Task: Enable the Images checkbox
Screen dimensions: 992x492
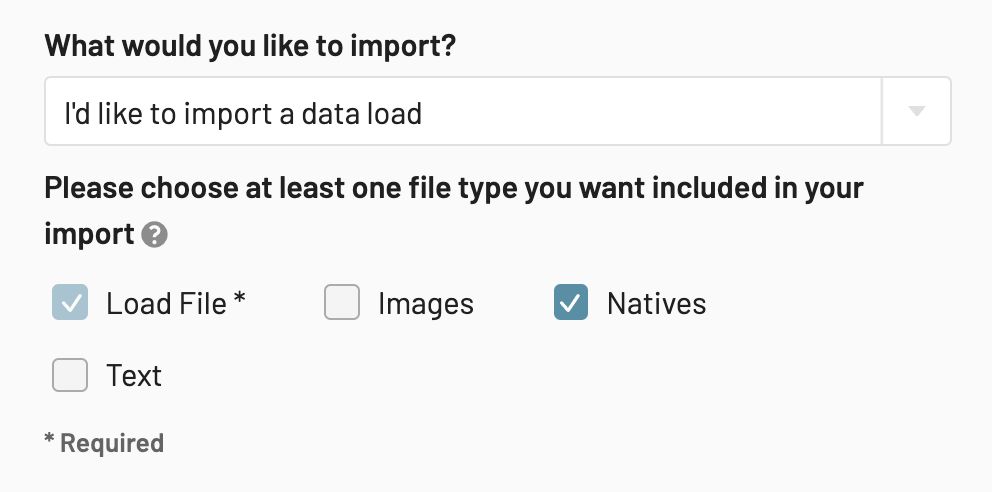Action: pos(342,302)
